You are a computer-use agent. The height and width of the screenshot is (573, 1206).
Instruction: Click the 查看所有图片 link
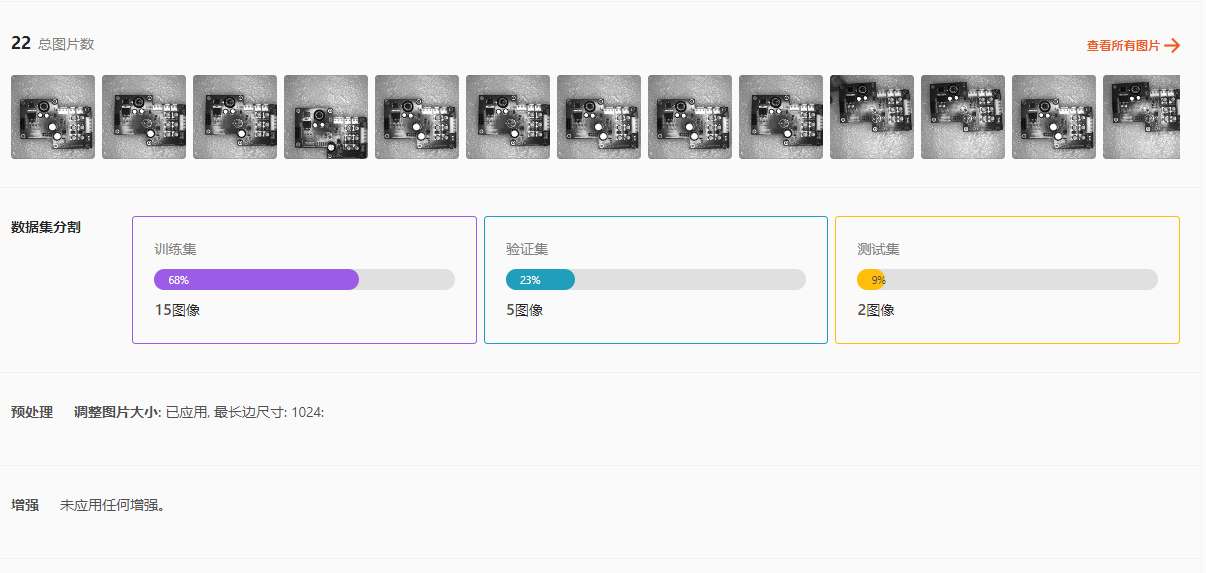pyautogui.click(x=1123, y=46)
